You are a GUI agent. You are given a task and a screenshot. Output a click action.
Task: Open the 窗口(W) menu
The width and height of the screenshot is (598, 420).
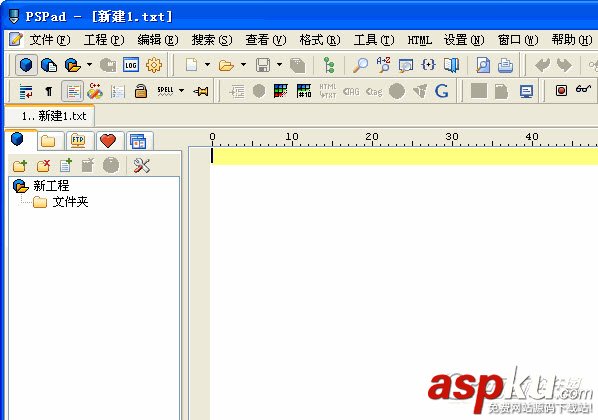coord(518,40)
